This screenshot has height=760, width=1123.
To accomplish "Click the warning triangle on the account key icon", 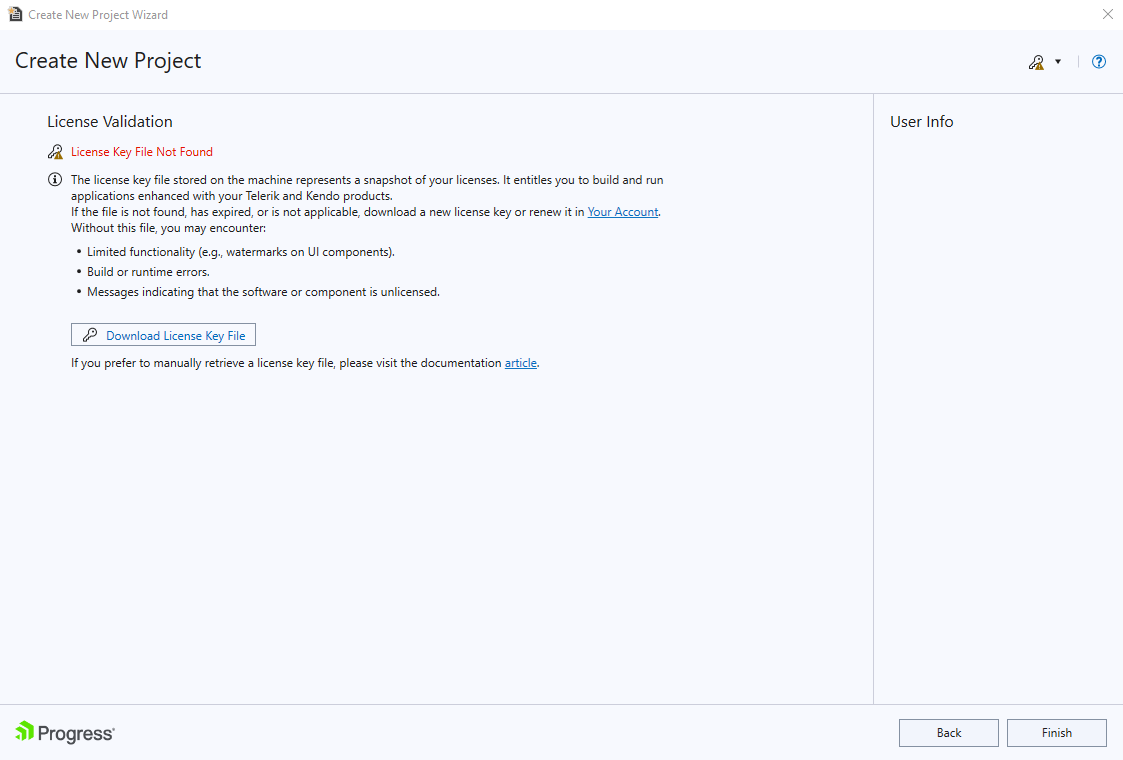I will coord(1040,66).
